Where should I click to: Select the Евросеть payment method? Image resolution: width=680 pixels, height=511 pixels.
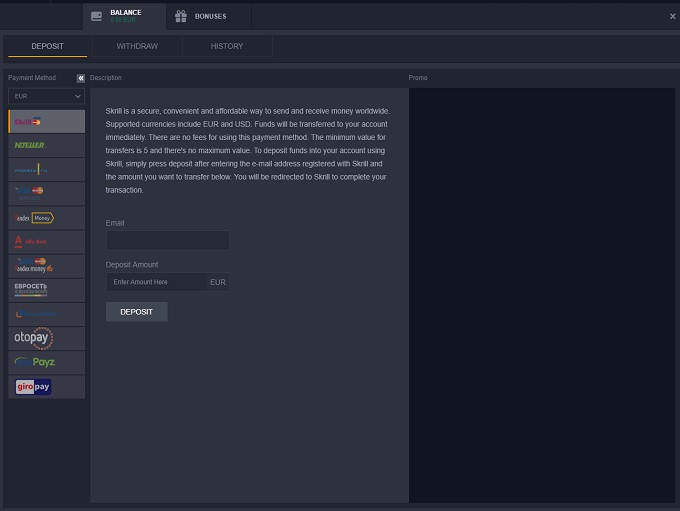(46, 290)
